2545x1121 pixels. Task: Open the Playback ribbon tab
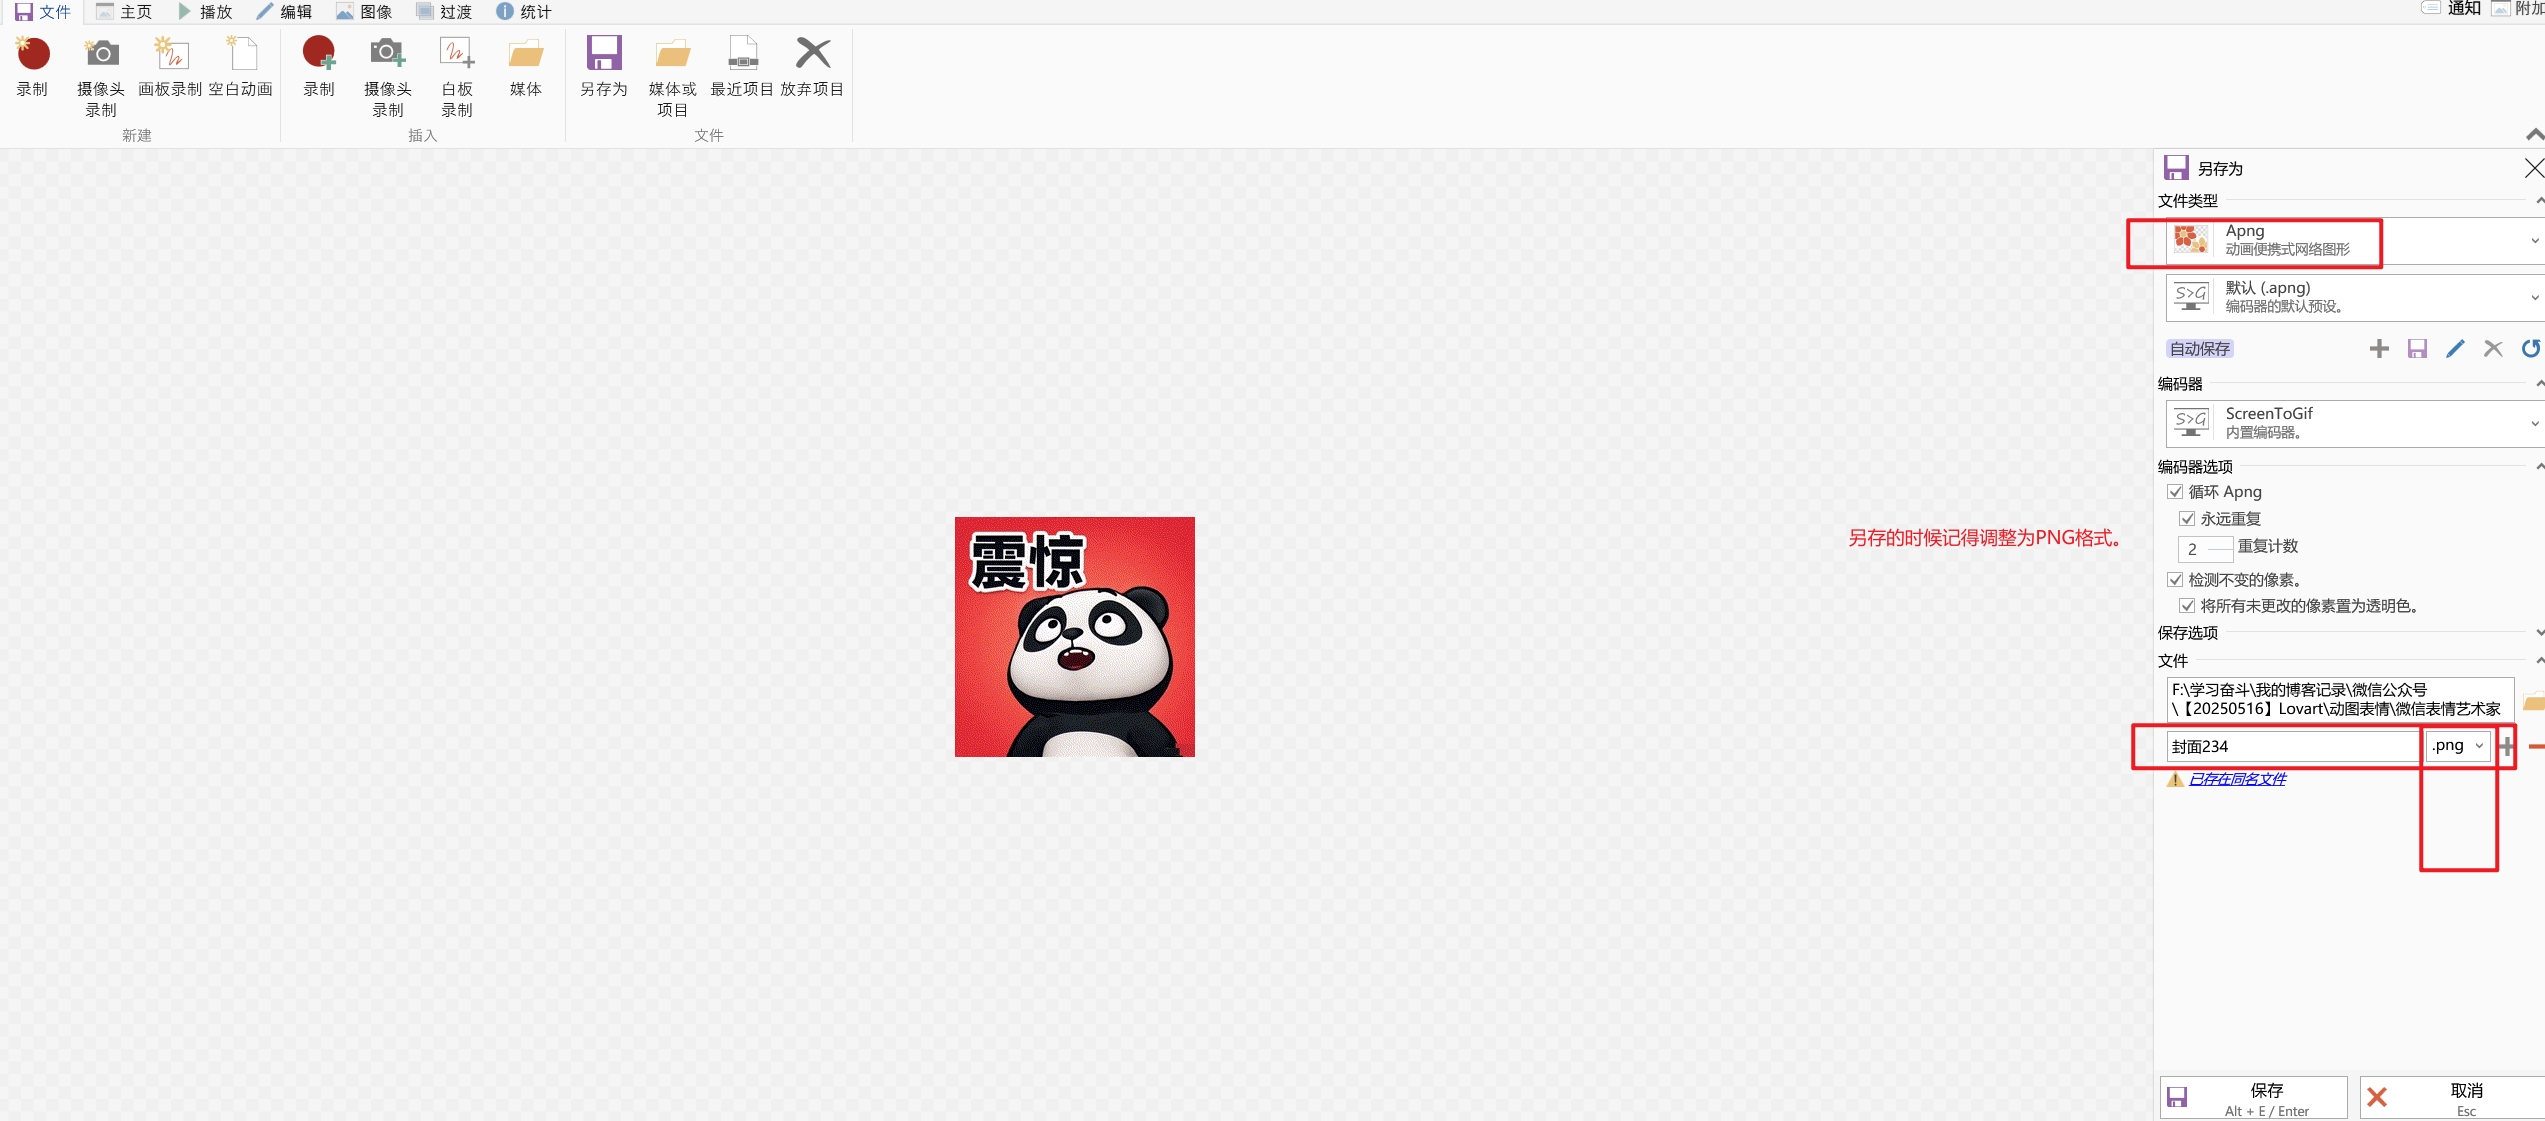205,11
